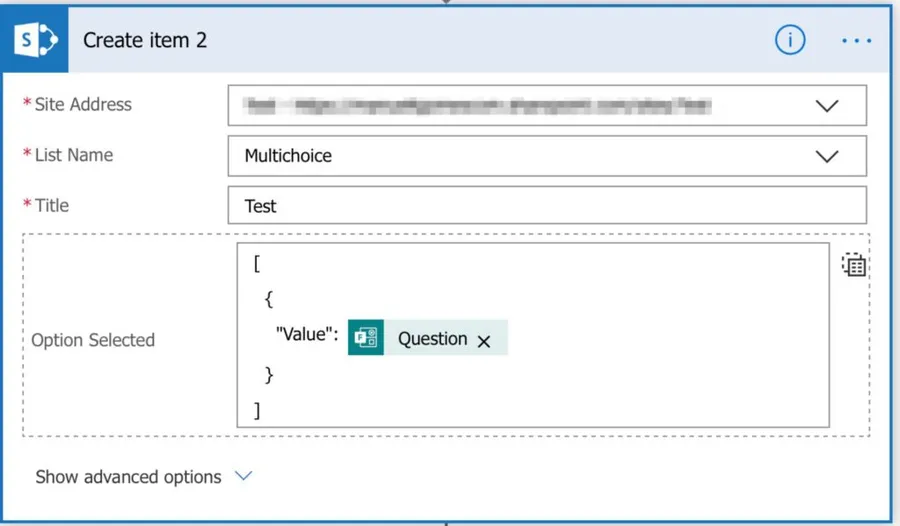Click the Site Address field label

(82, 104)
